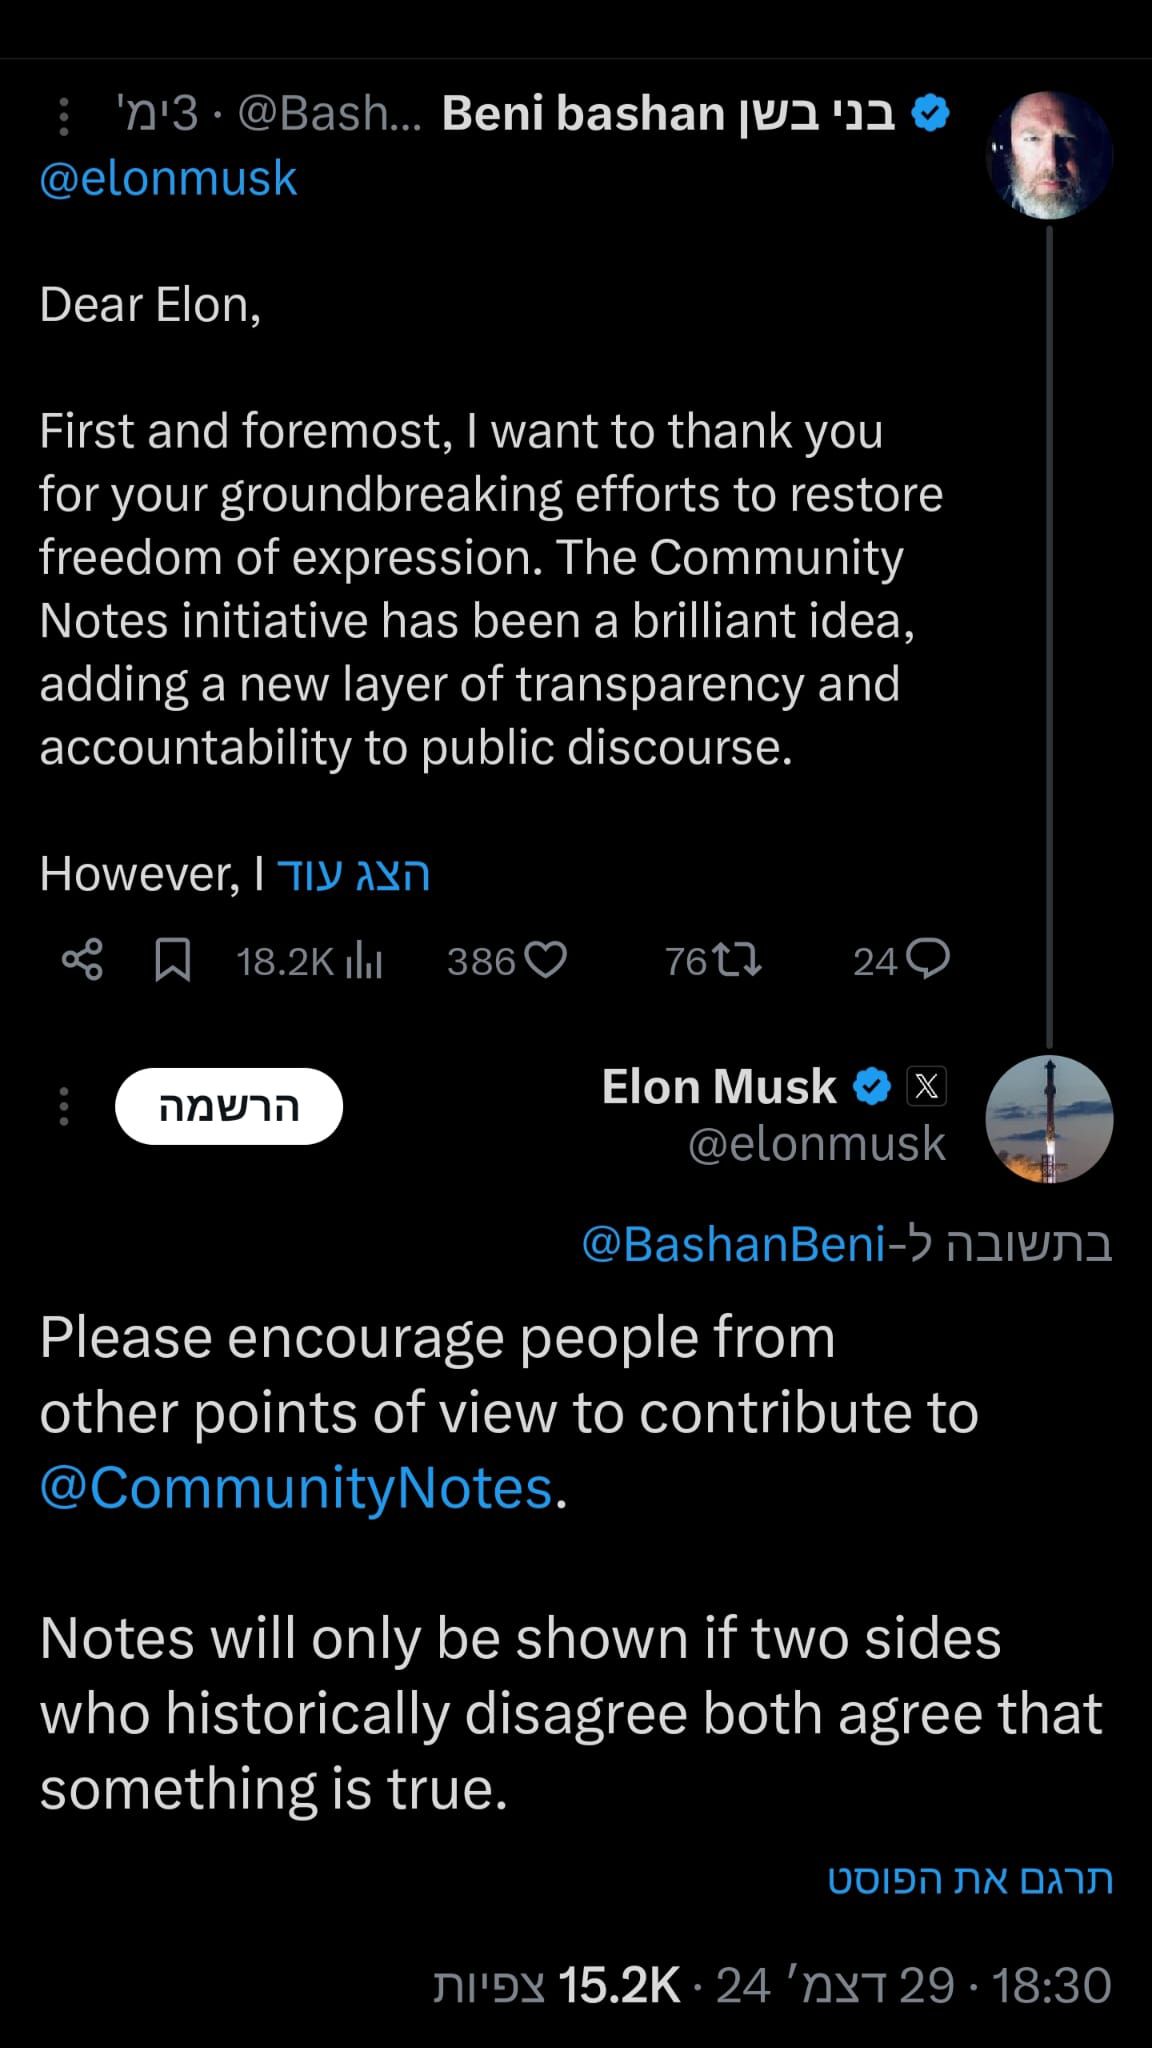Click the share icon on Beni's post
The image size is (1152, 2048).
point(82,960)
